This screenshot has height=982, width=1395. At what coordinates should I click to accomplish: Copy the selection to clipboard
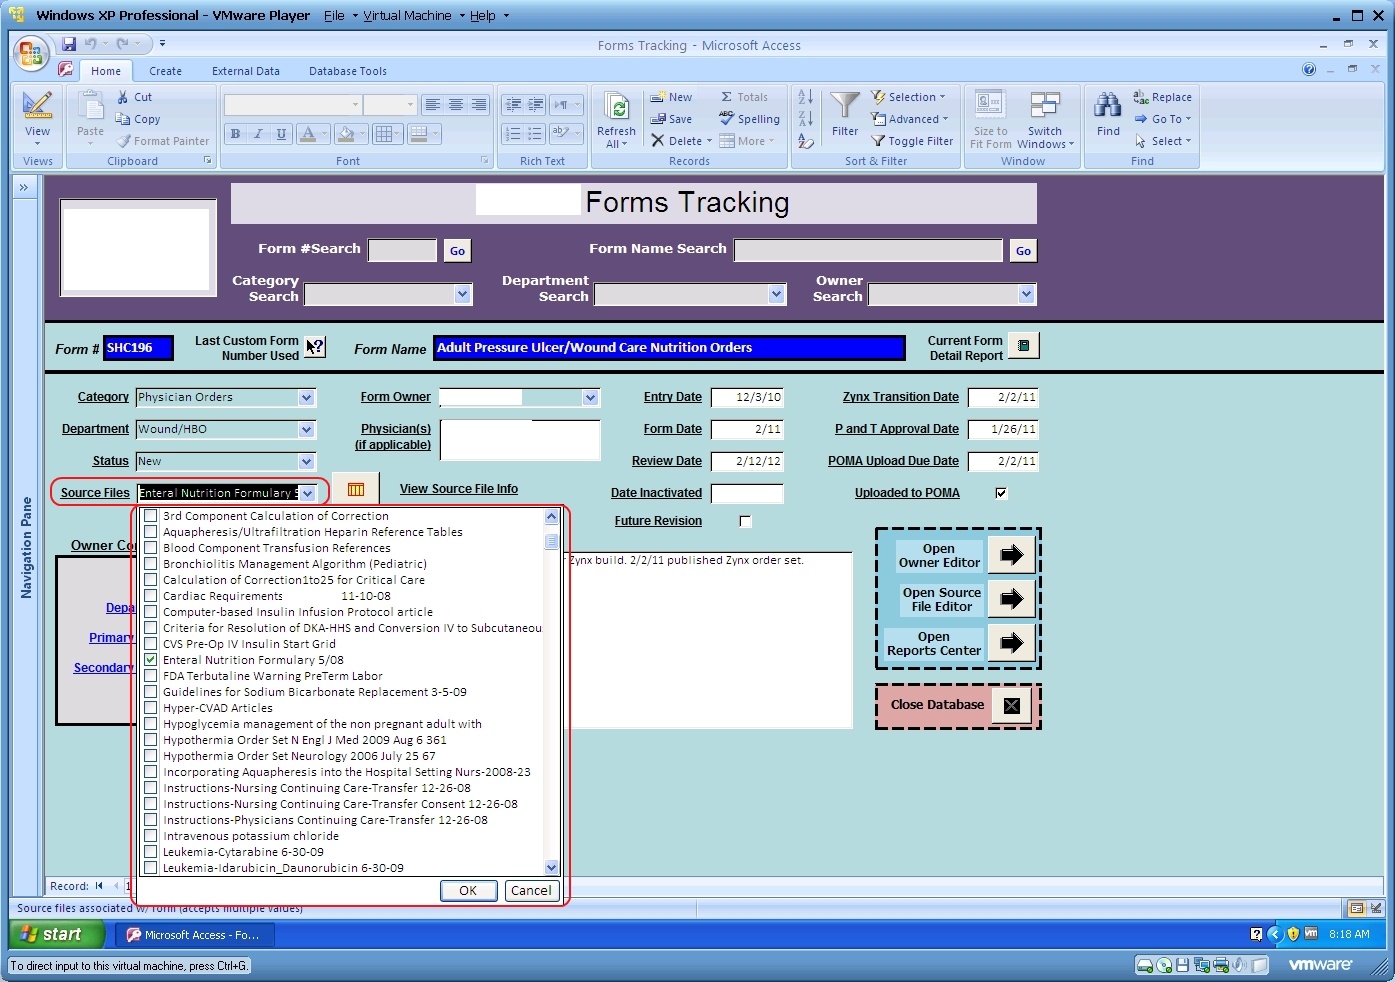[138, 119]
